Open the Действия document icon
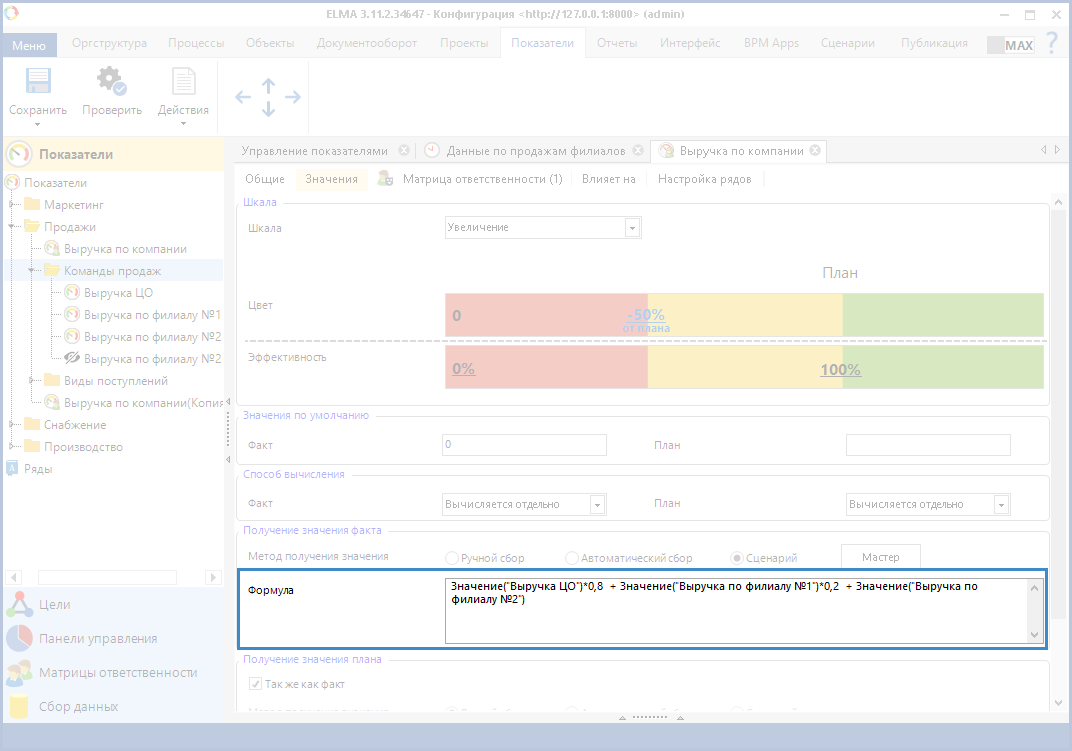 point(183,83)
